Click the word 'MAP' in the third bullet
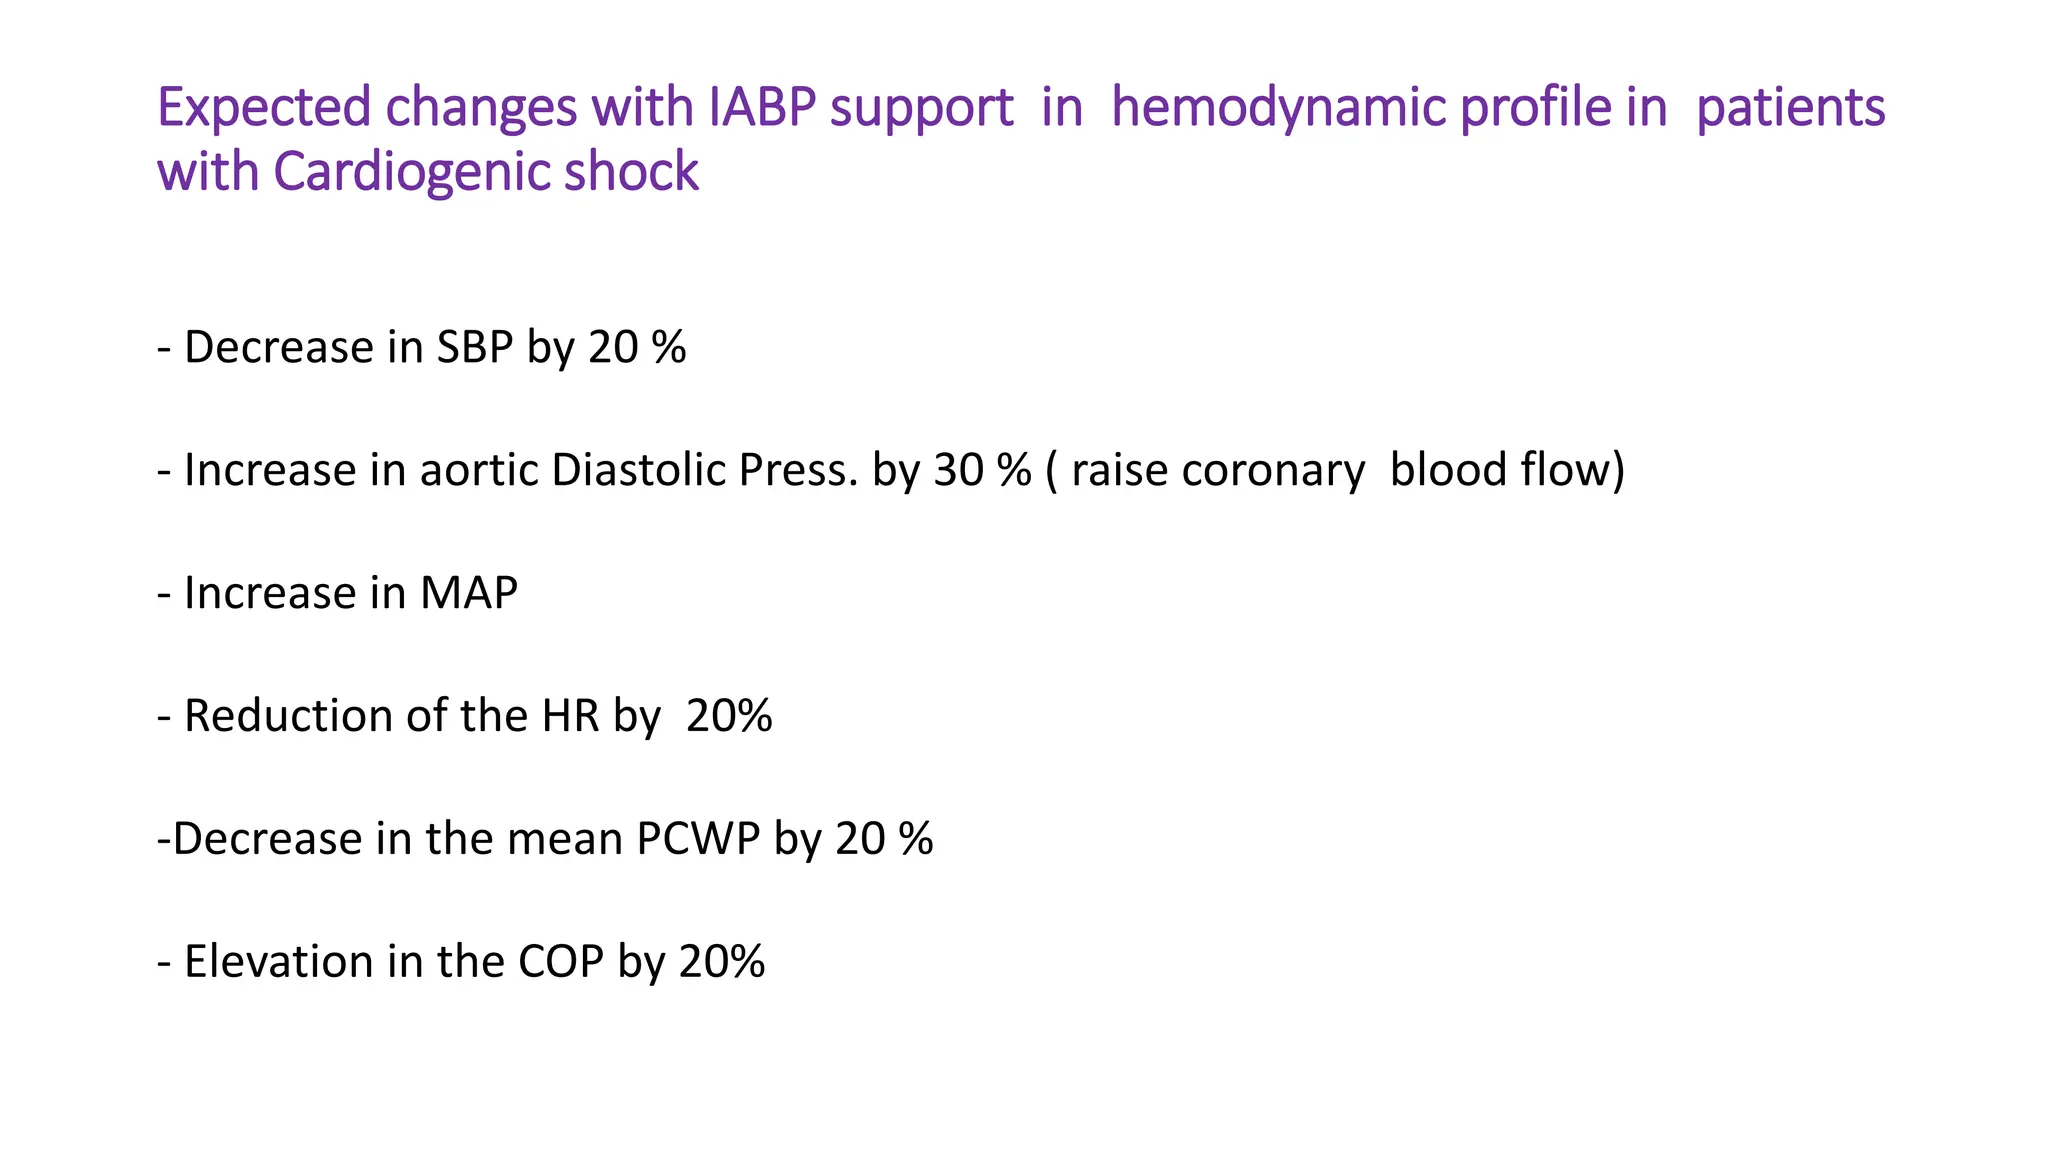This screenshot has width=2048, height=1152. tap(469, 593)
